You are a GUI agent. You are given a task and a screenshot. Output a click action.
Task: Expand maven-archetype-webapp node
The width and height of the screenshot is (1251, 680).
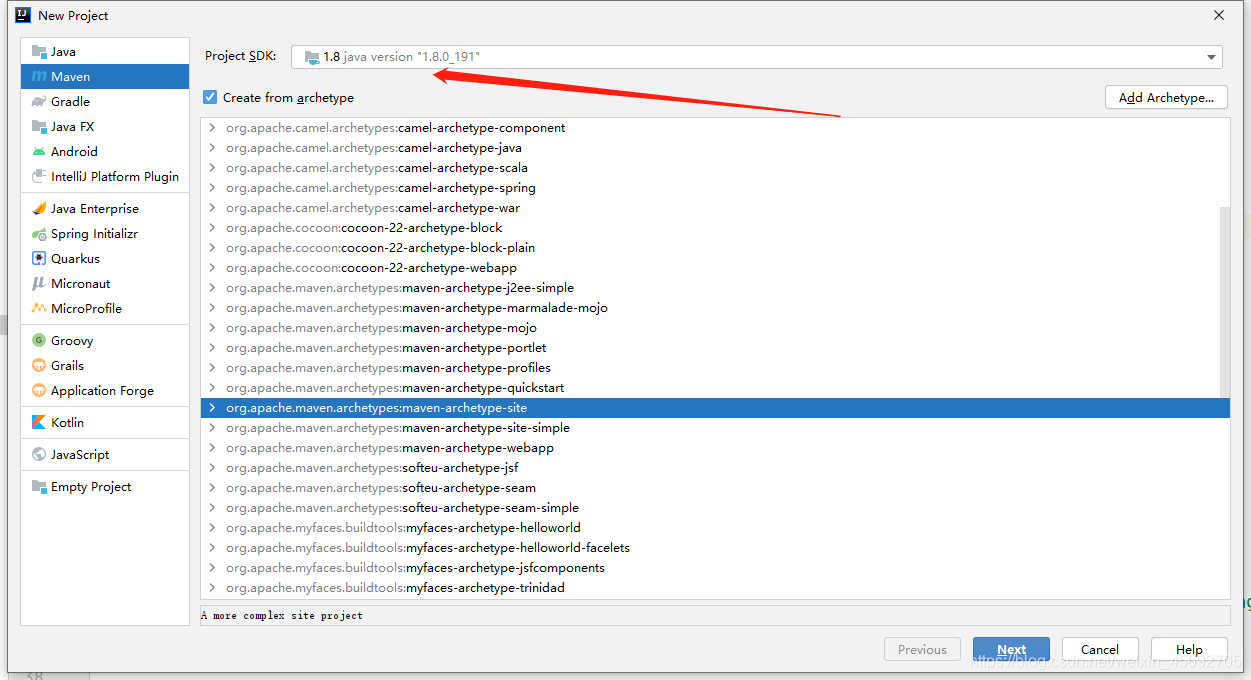(212, 448)
